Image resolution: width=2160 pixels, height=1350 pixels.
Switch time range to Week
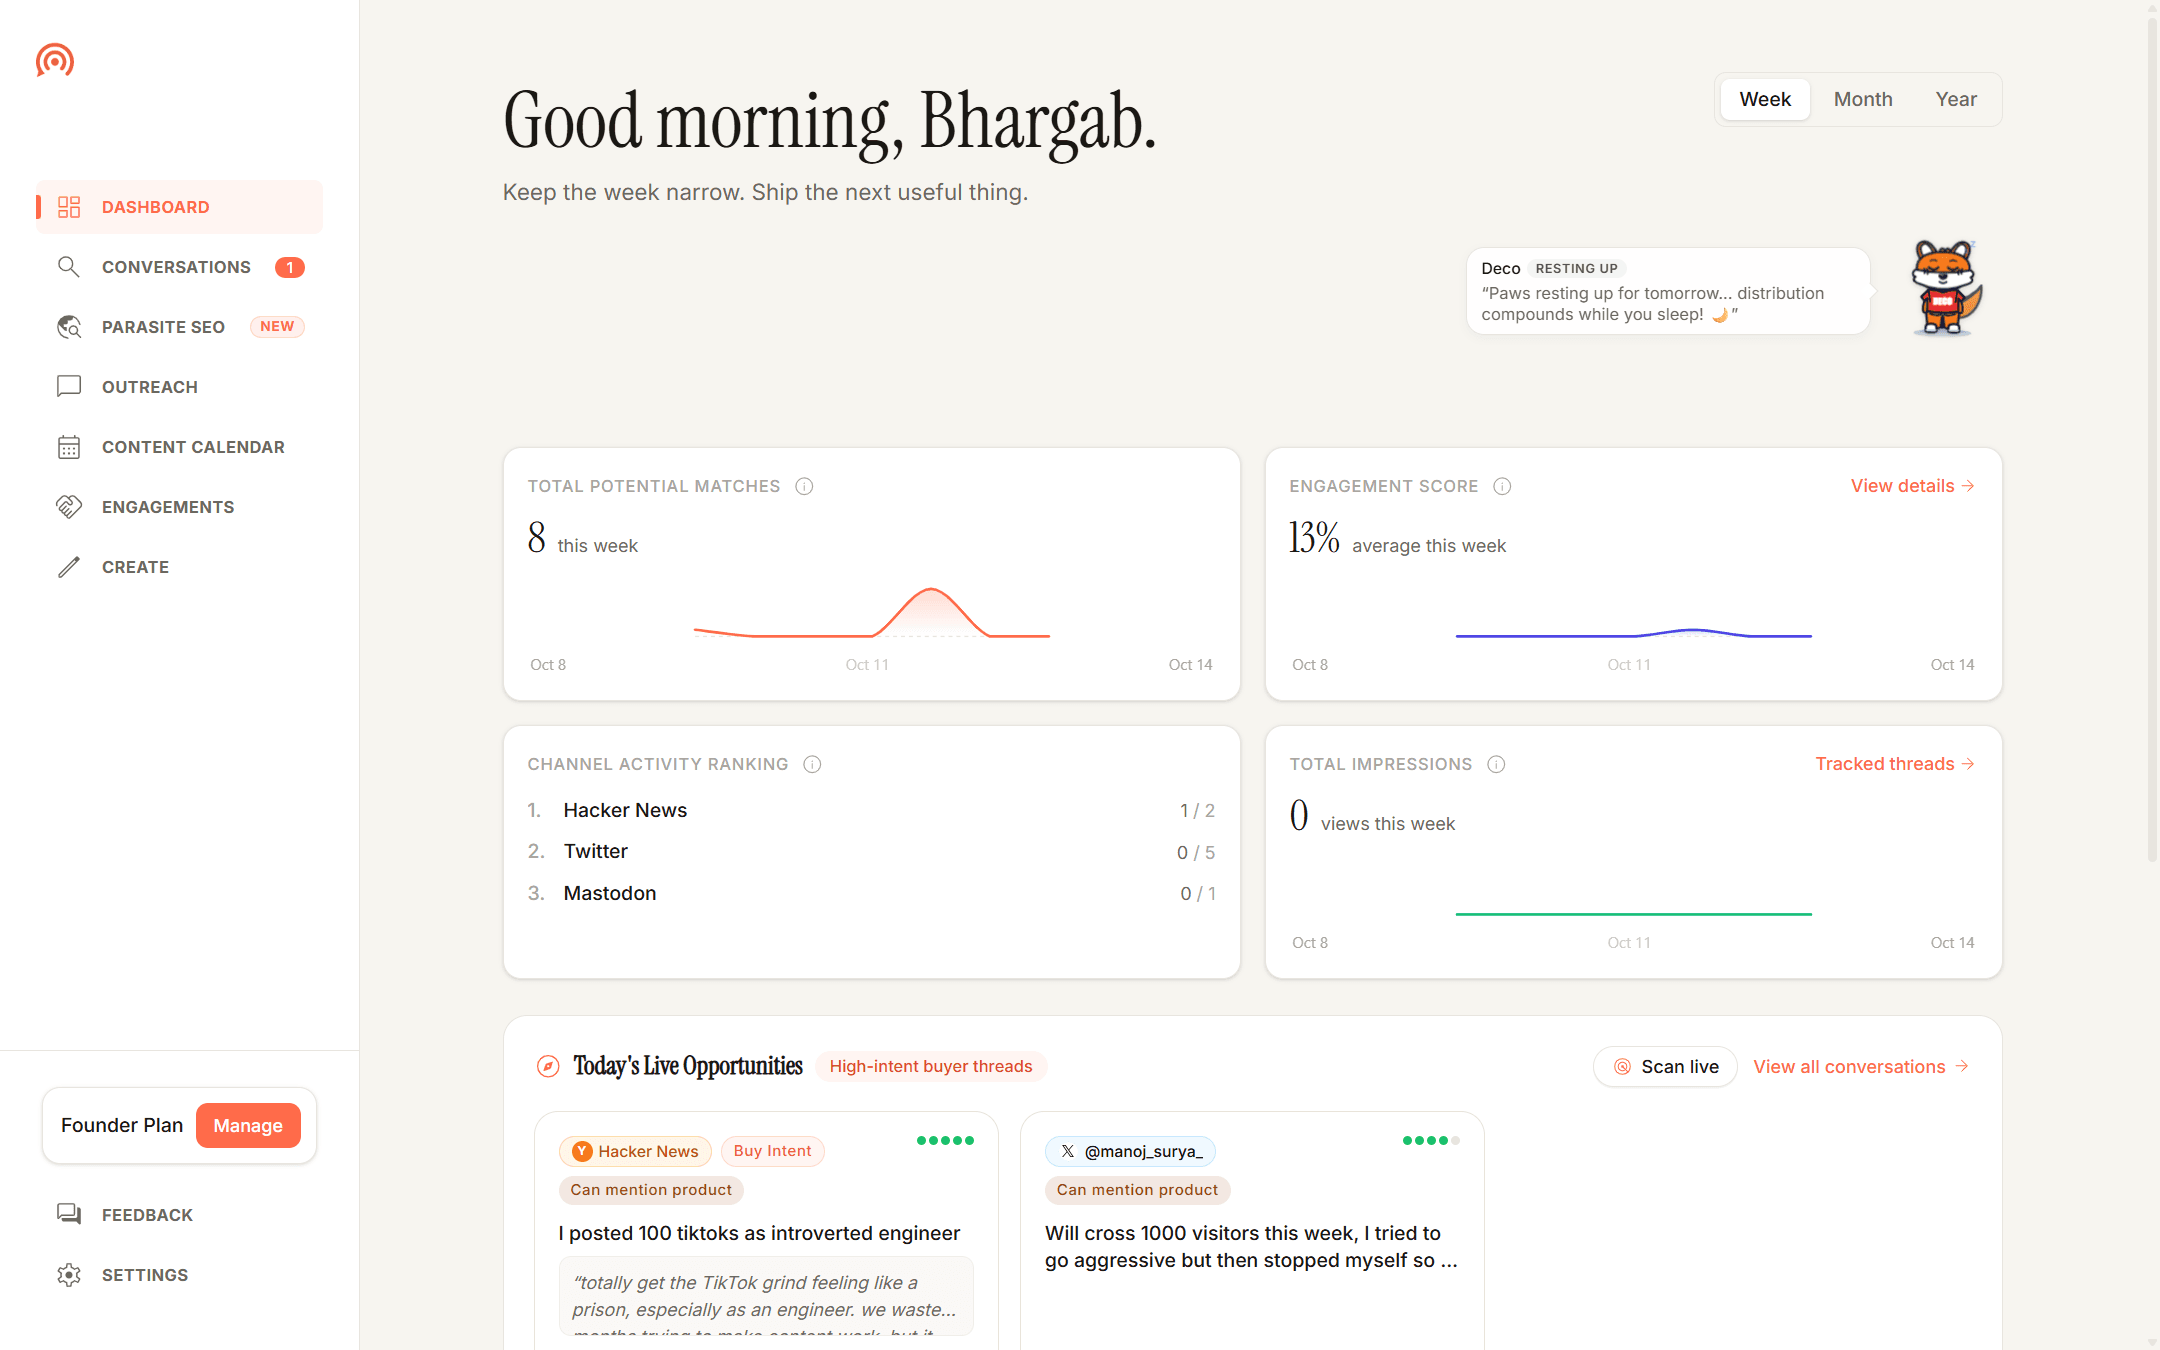click(x=1765, y=99)
